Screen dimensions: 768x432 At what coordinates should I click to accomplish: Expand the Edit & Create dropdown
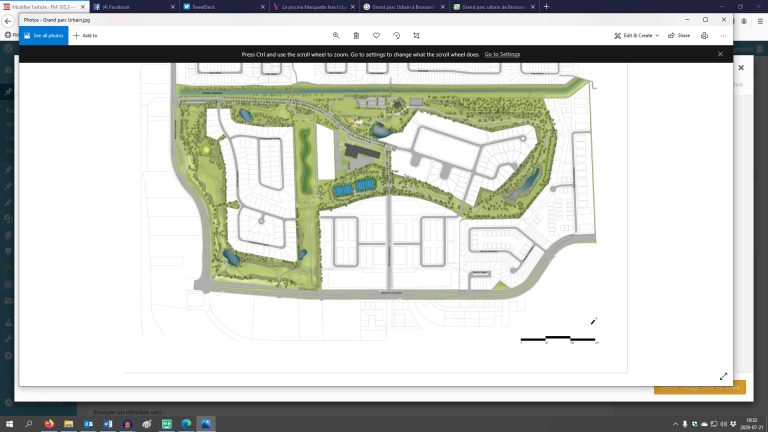point(636,35)
